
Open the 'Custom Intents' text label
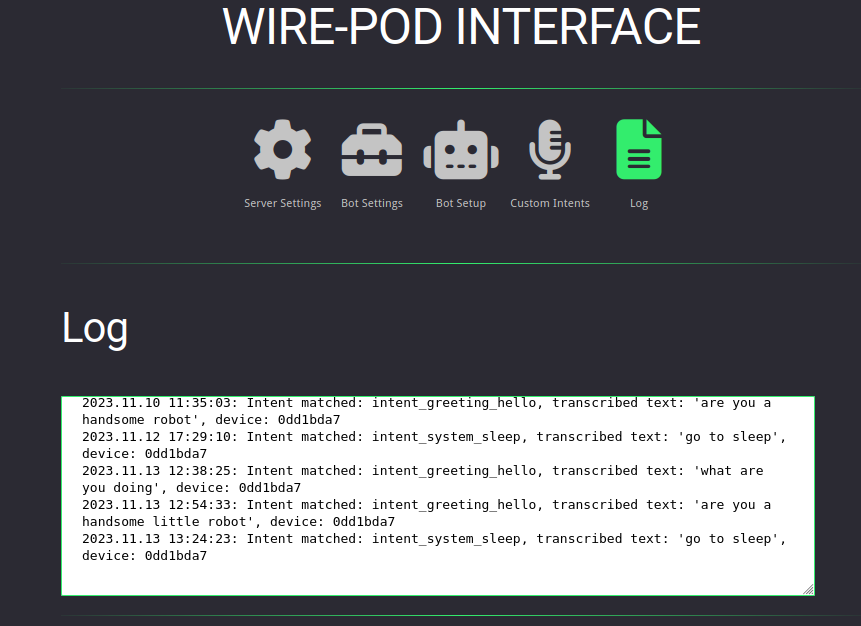pyautogui.click(x=549, y=203)
